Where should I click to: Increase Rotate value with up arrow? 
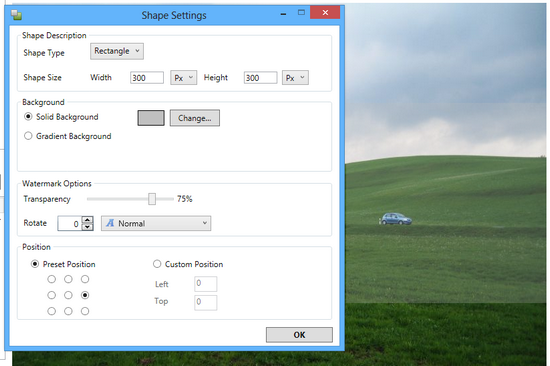(x=87, y=220)
